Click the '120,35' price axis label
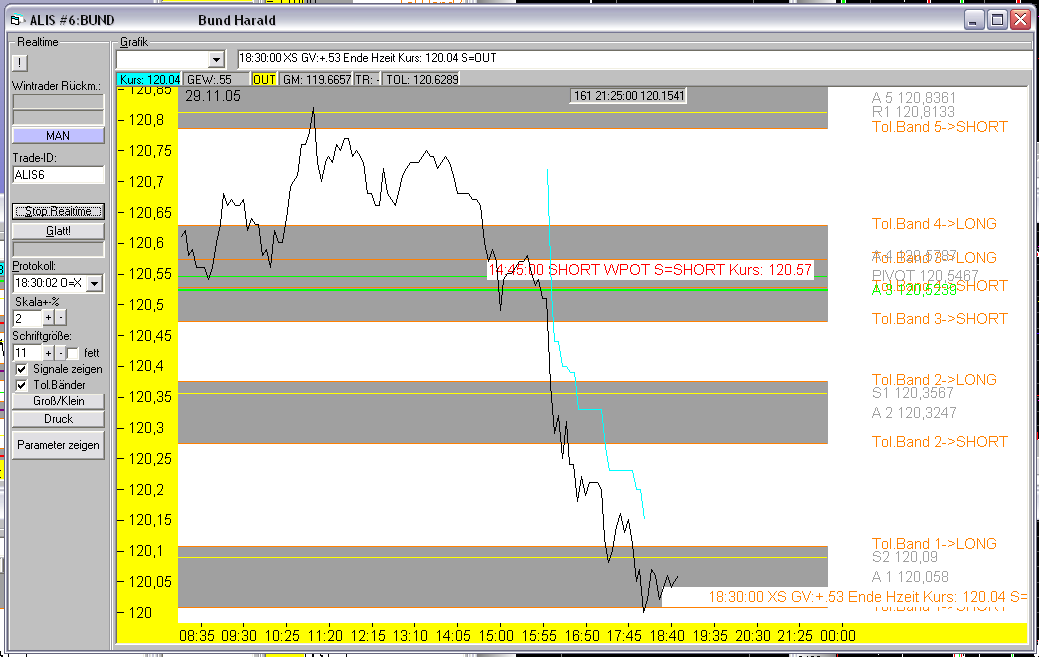The width and height of the screenshot is (1039, 657). pyautogui.click(x=150, y=397)
